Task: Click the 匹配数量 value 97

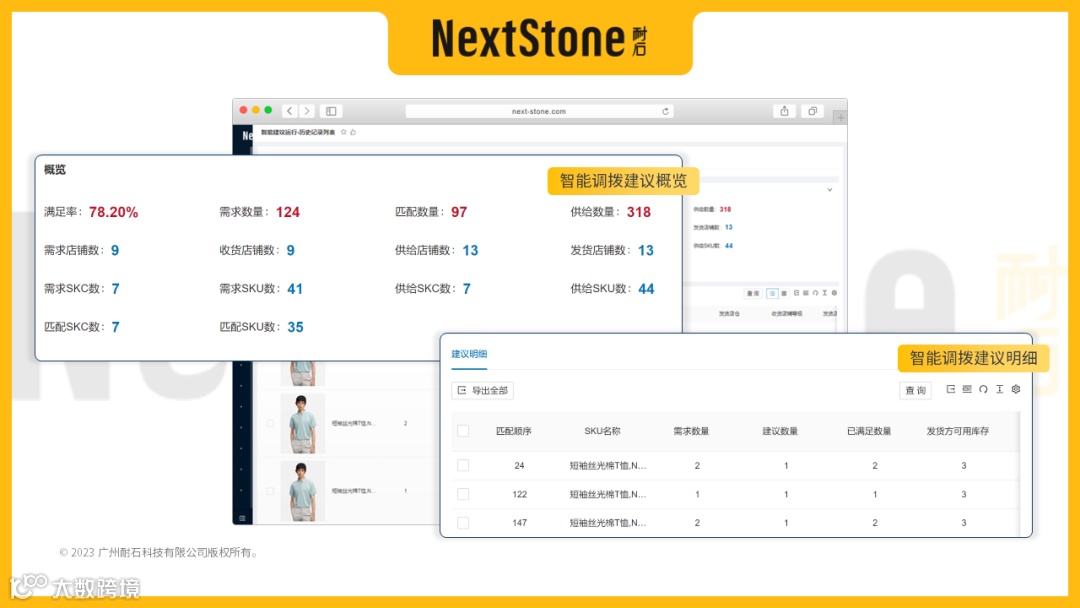Action: tap(459, 212)
